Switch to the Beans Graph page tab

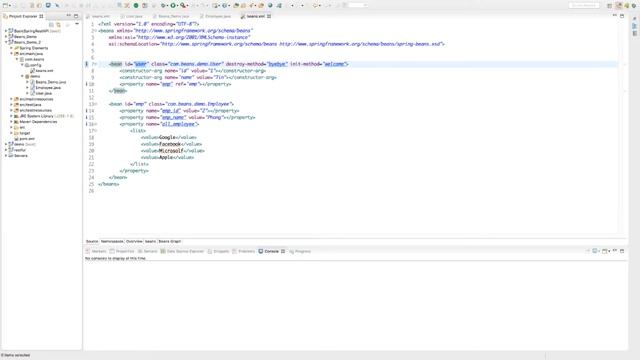[x=169, y=242]
